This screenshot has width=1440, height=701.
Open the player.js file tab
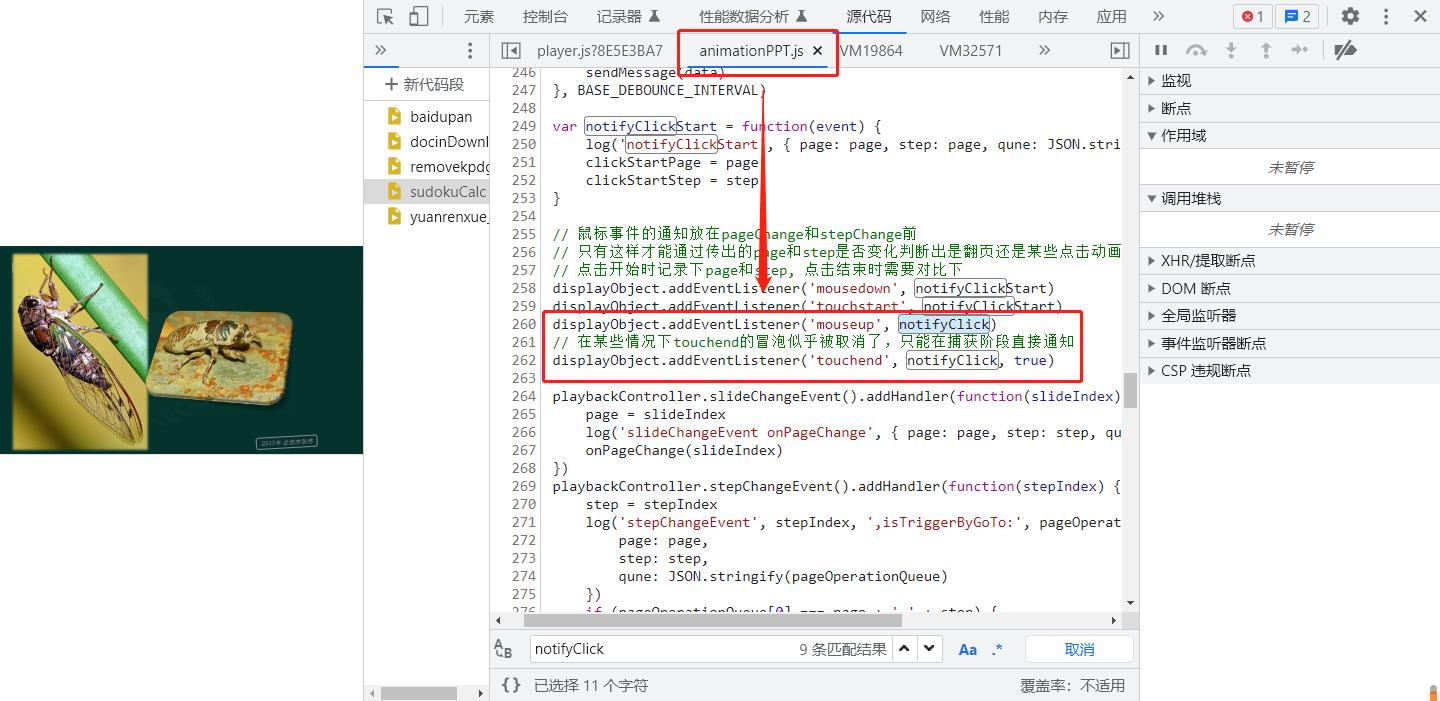(599, 50)
